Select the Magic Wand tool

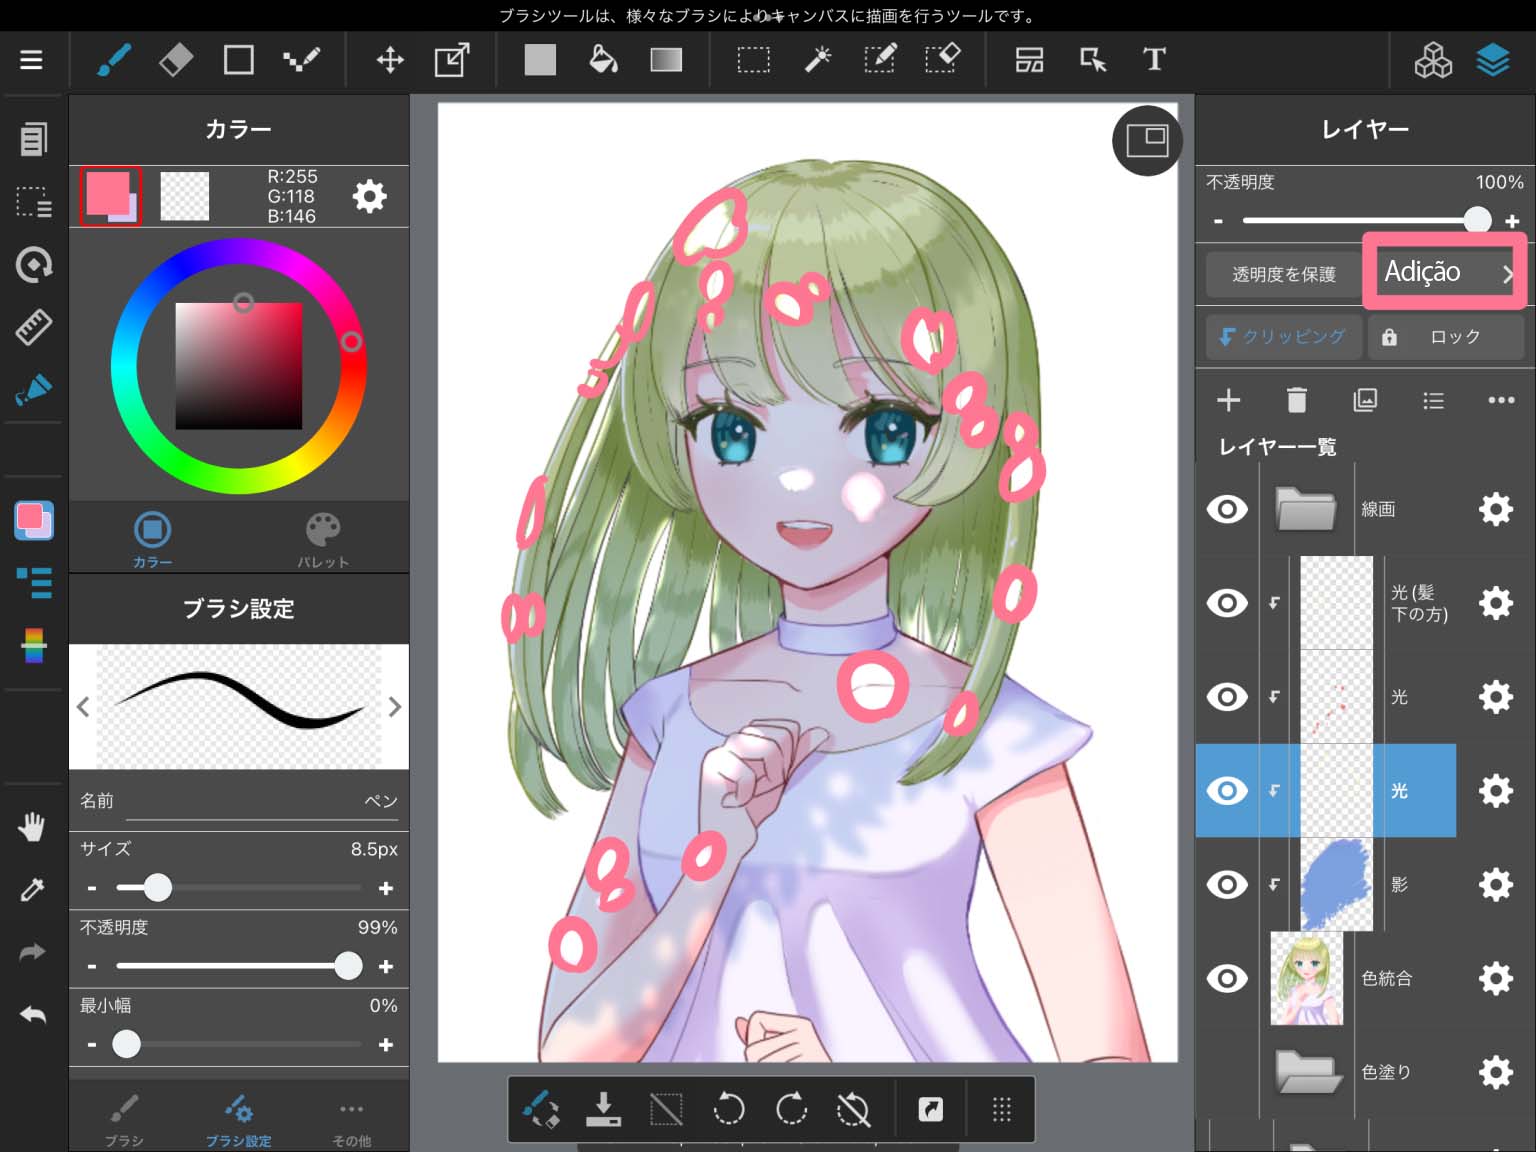[818, 60]
